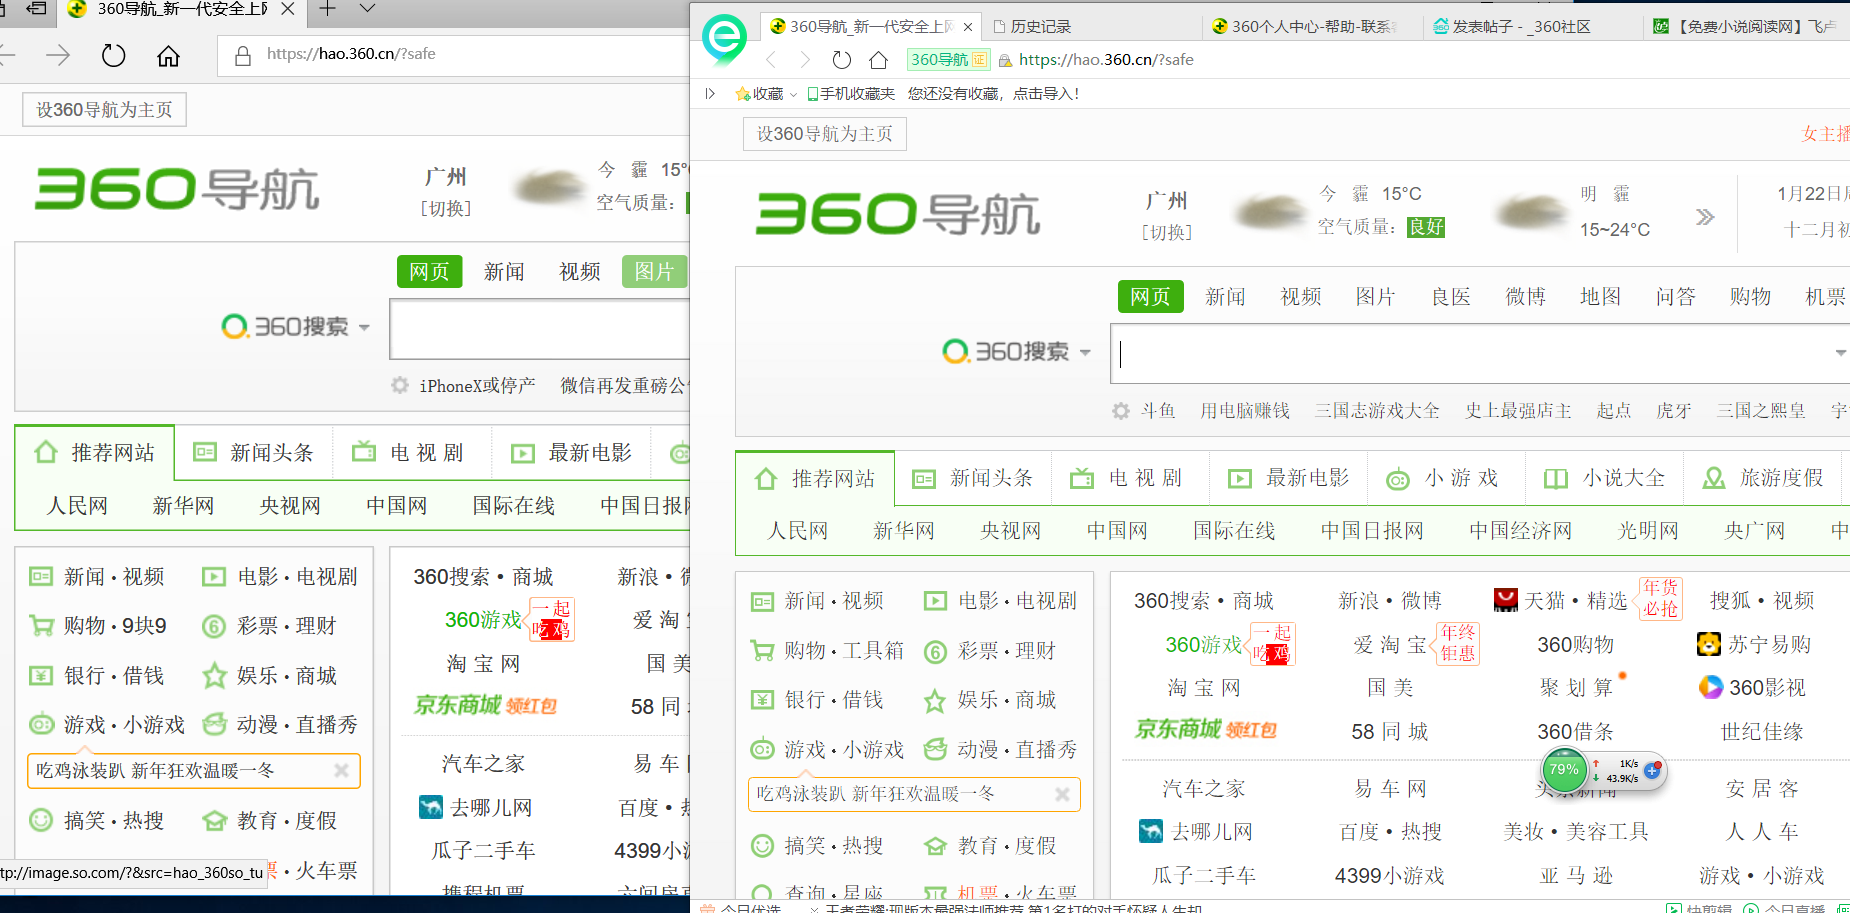The height and width of the screenshot is (913, 1850).
Task: Click blue plus on speed widget
Action: click(1653, 770)
